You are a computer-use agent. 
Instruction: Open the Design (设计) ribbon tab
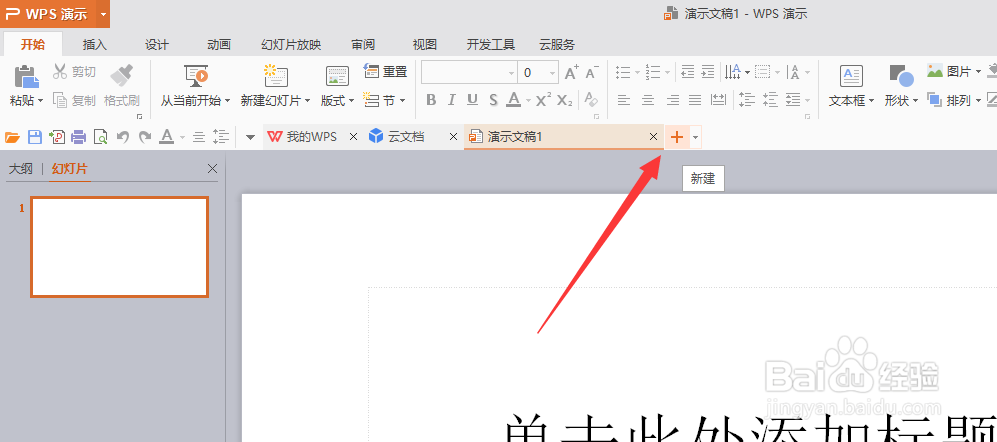pyautogui.click(x=156, y=45)
